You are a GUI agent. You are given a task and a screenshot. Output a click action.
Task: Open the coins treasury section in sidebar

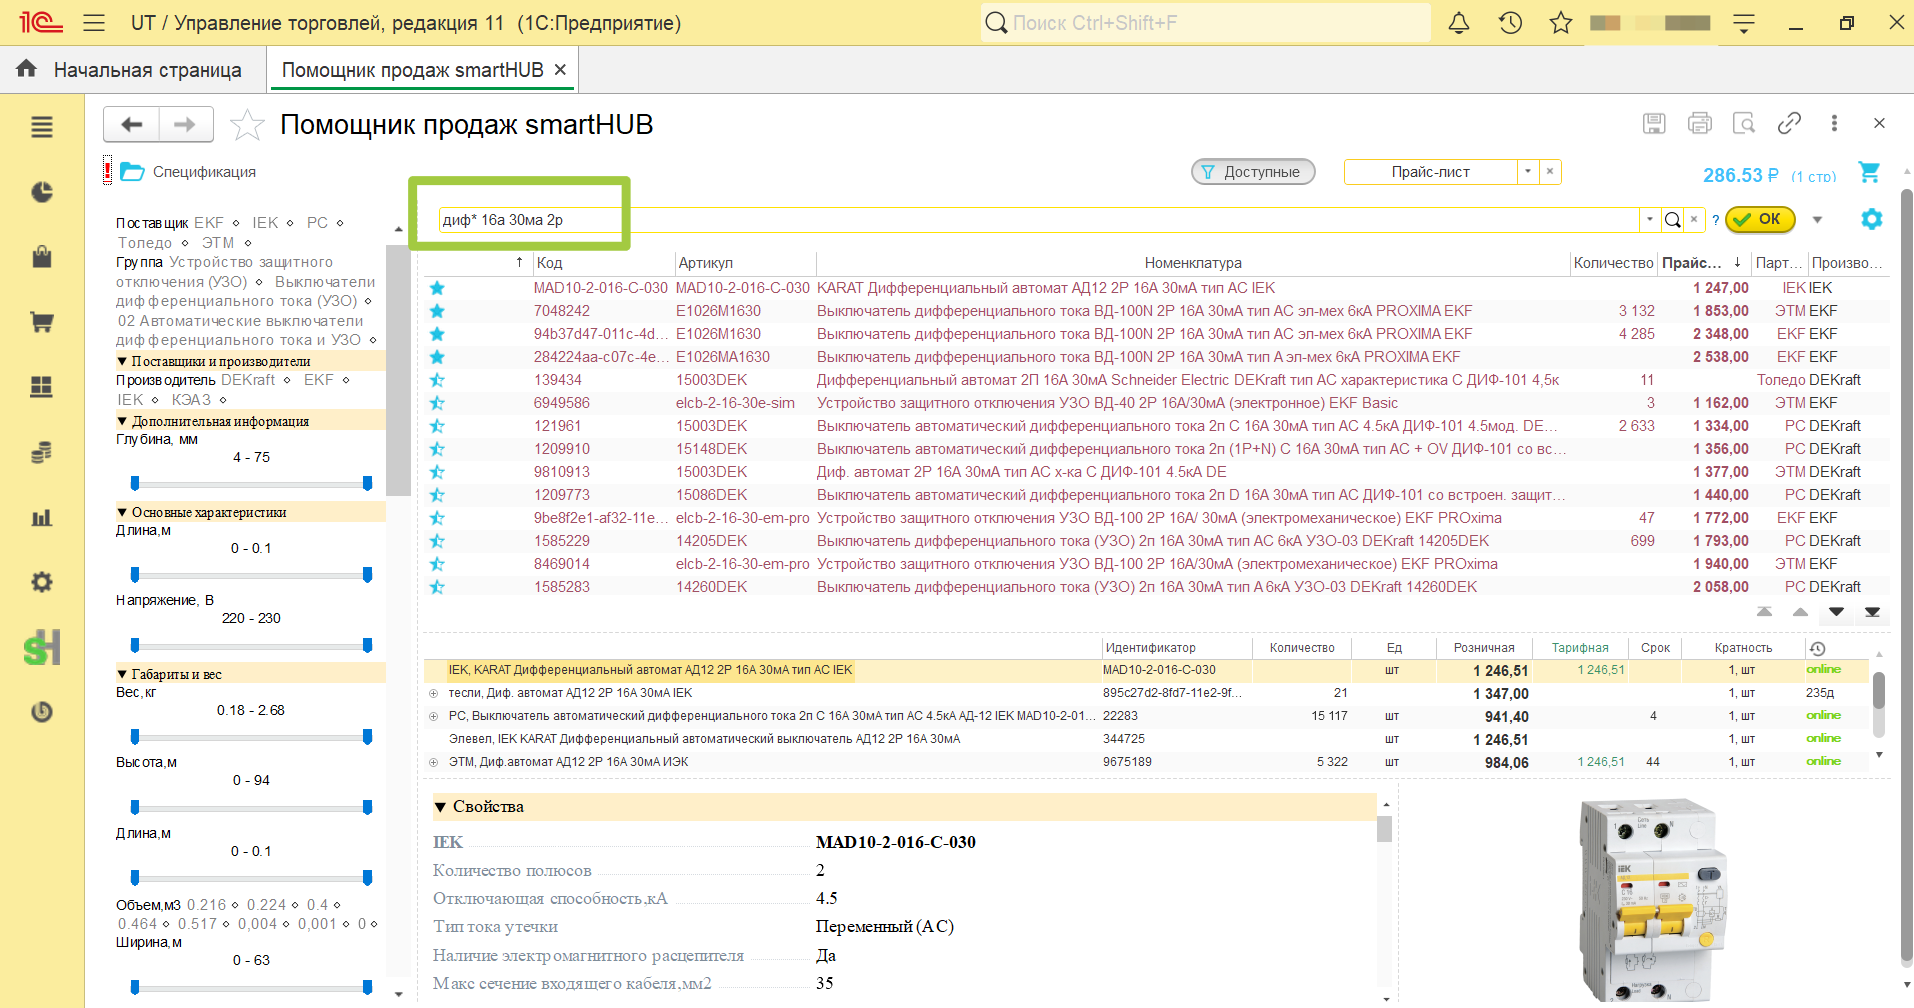[41, 452]
